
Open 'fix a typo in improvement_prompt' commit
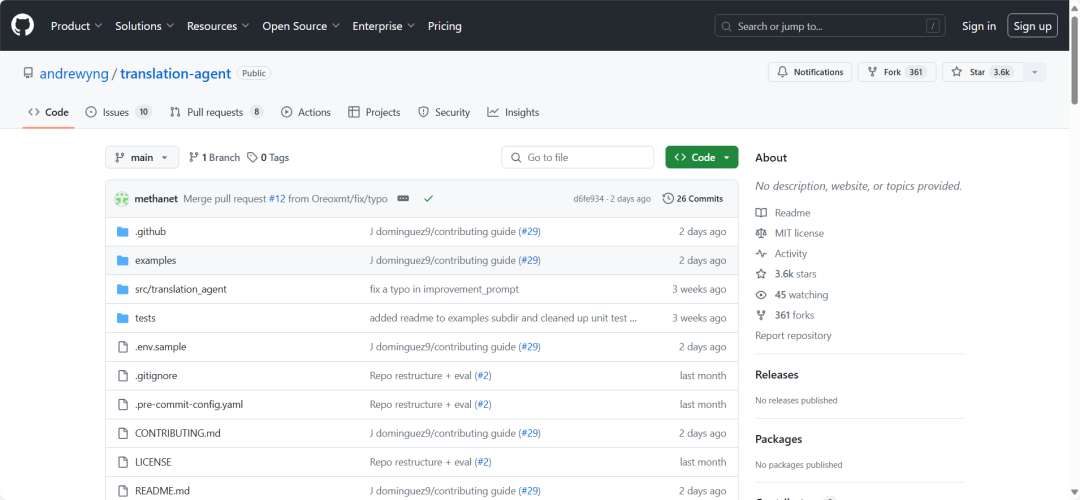tap(444, 289)
